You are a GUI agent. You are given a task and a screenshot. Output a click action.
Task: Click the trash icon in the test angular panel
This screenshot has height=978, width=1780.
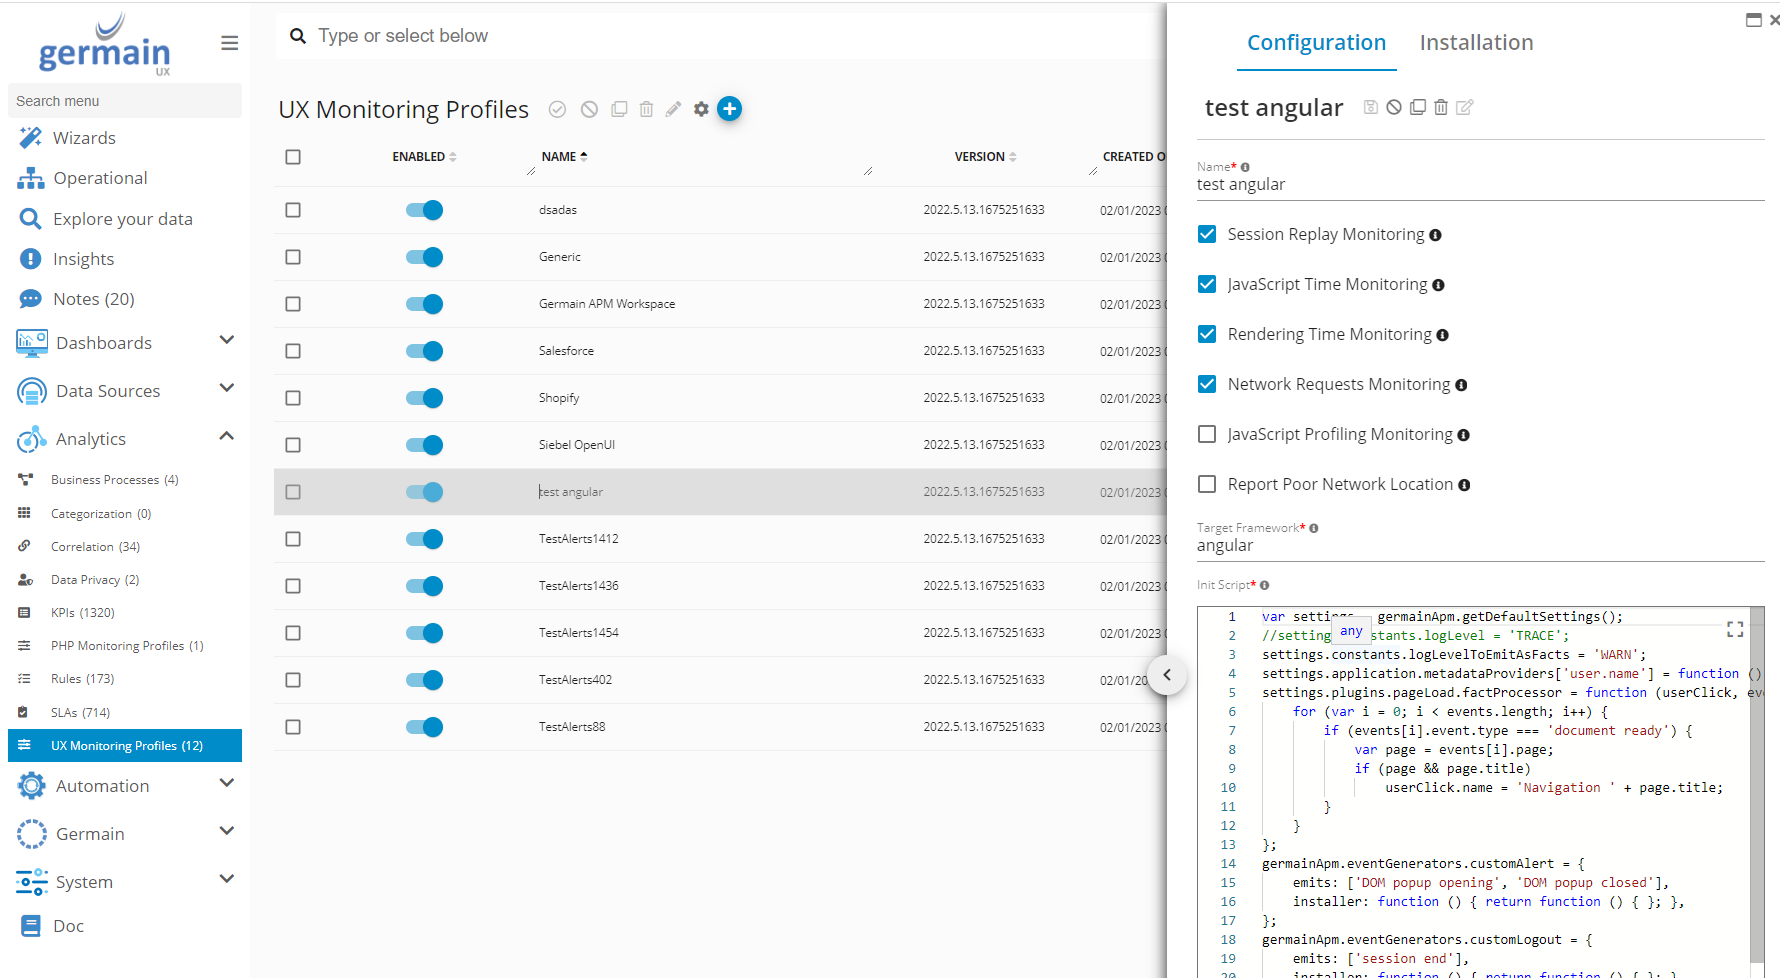1441,107
